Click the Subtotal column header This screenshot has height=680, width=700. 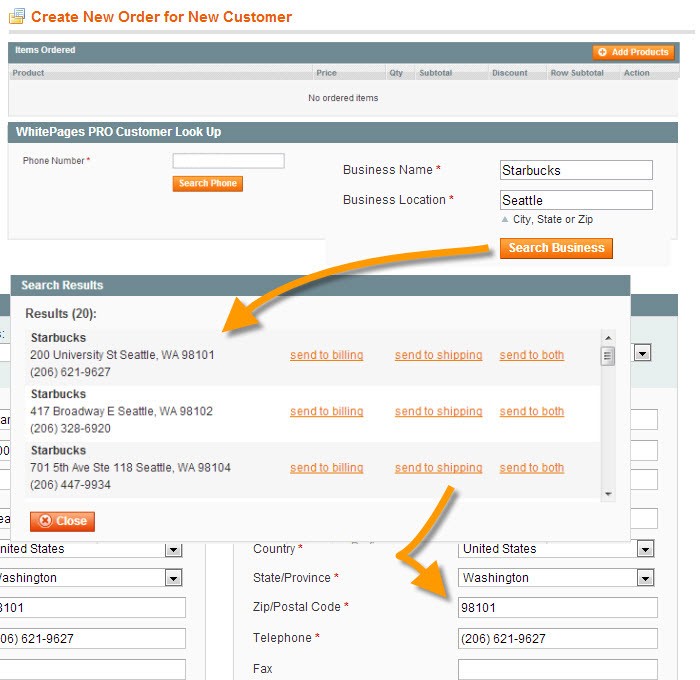click(x=436, y=73)
